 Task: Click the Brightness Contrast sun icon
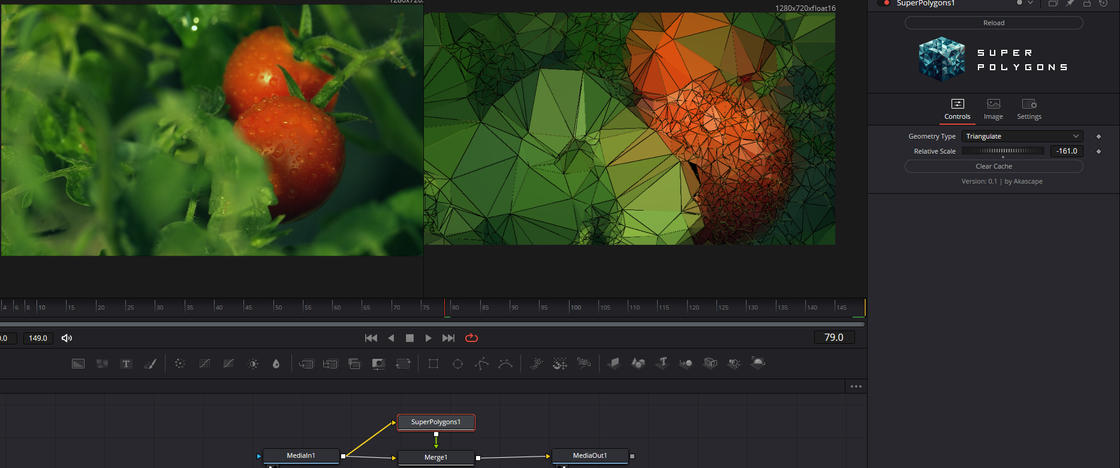pos(253,364)
